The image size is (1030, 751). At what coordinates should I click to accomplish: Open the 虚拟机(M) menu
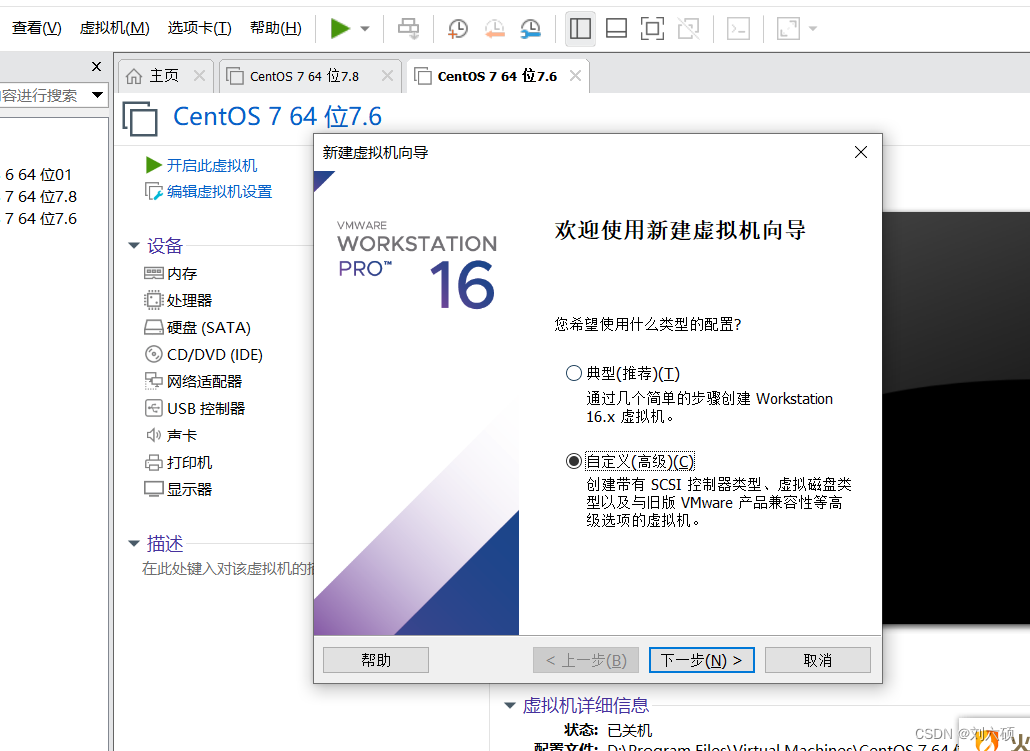(x=114, y=28)
